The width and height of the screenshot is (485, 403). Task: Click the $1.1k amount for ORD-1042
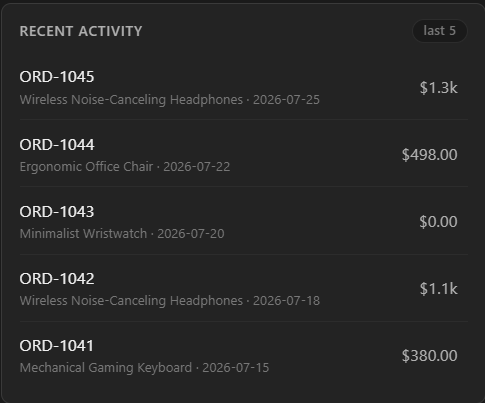coord(438,289)
